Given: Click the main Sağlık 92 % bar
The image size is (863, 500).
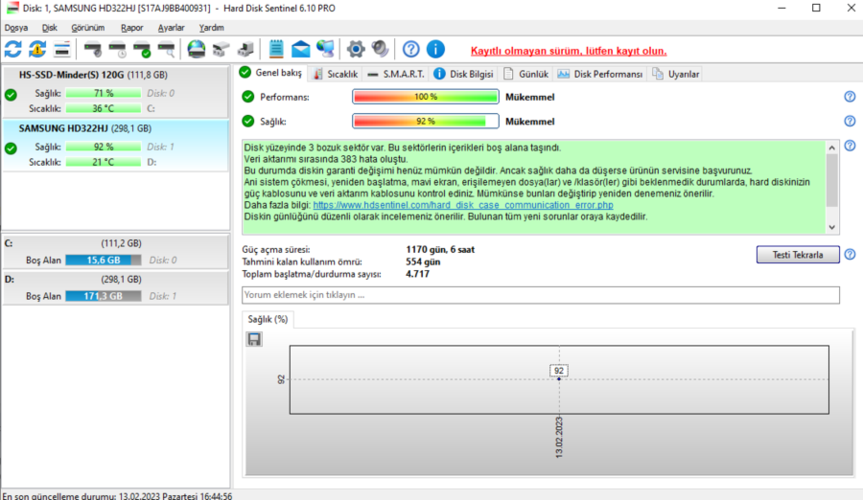Looking at the screenshot, I should click(425, 121).
